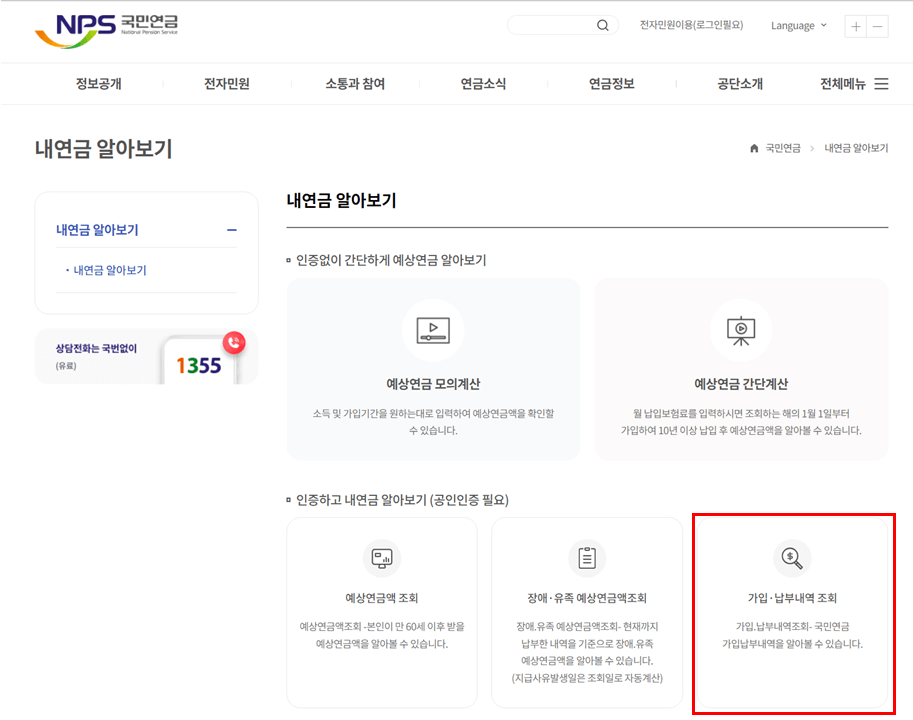Select the 예상연금 모의계산 play screen icon

(x=433, y=330)
